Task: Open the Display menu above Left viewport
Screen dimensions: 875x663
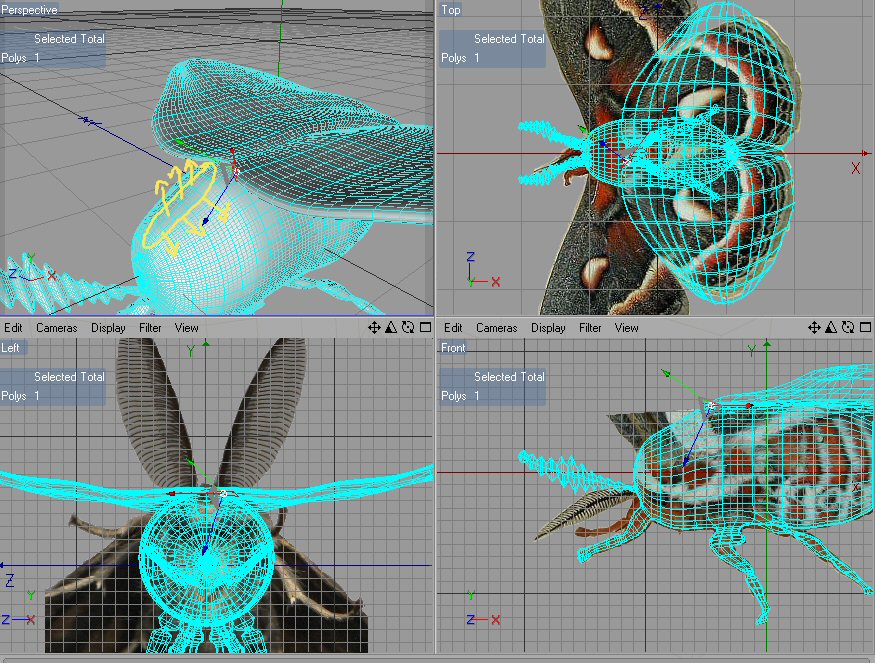Action: [108, 328]
